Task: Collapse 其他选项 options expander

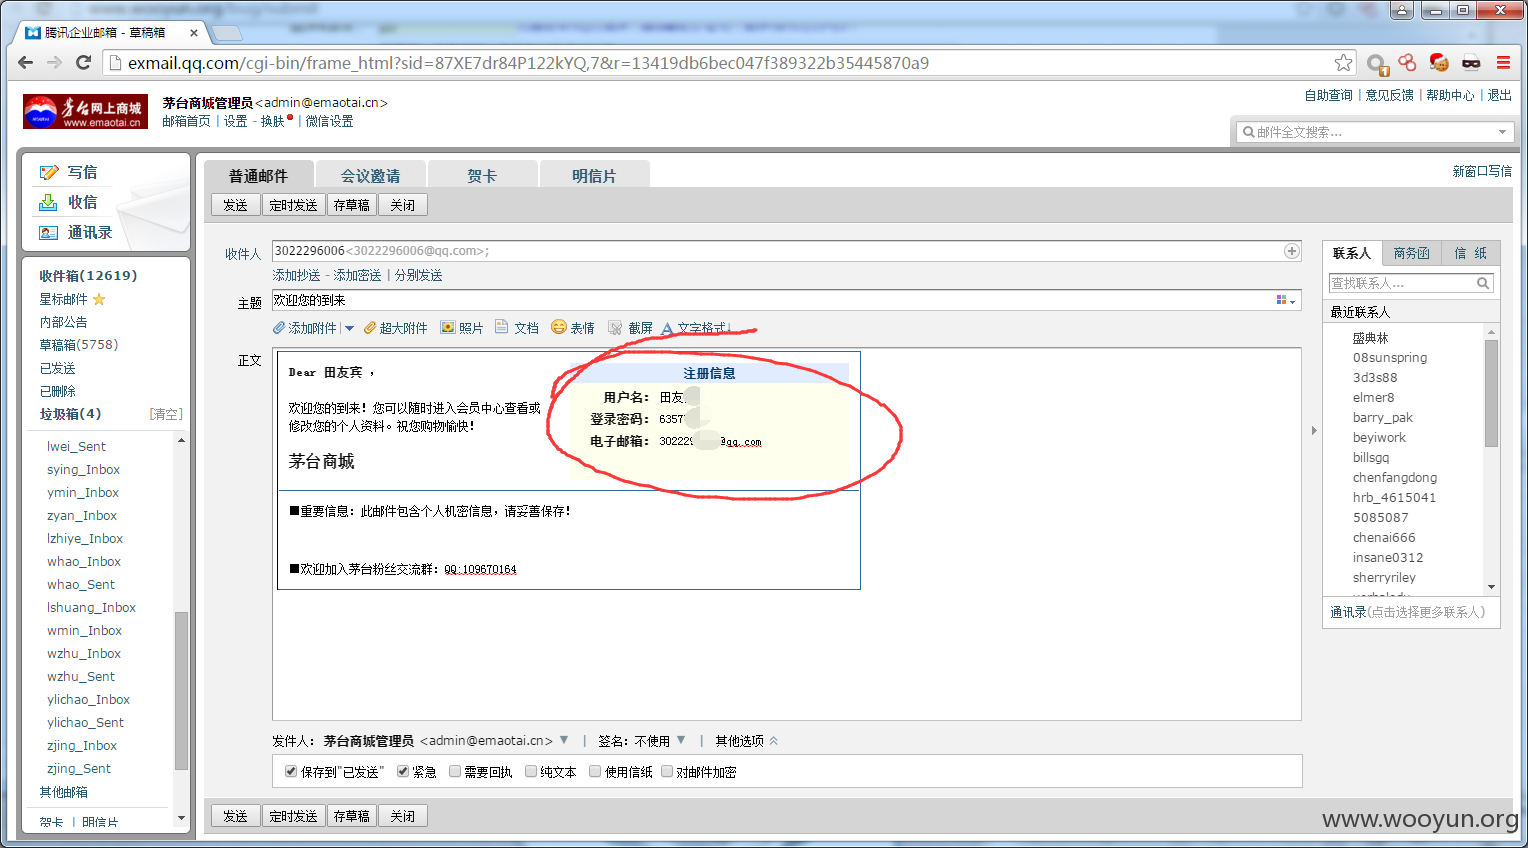Action: (773, 741)
